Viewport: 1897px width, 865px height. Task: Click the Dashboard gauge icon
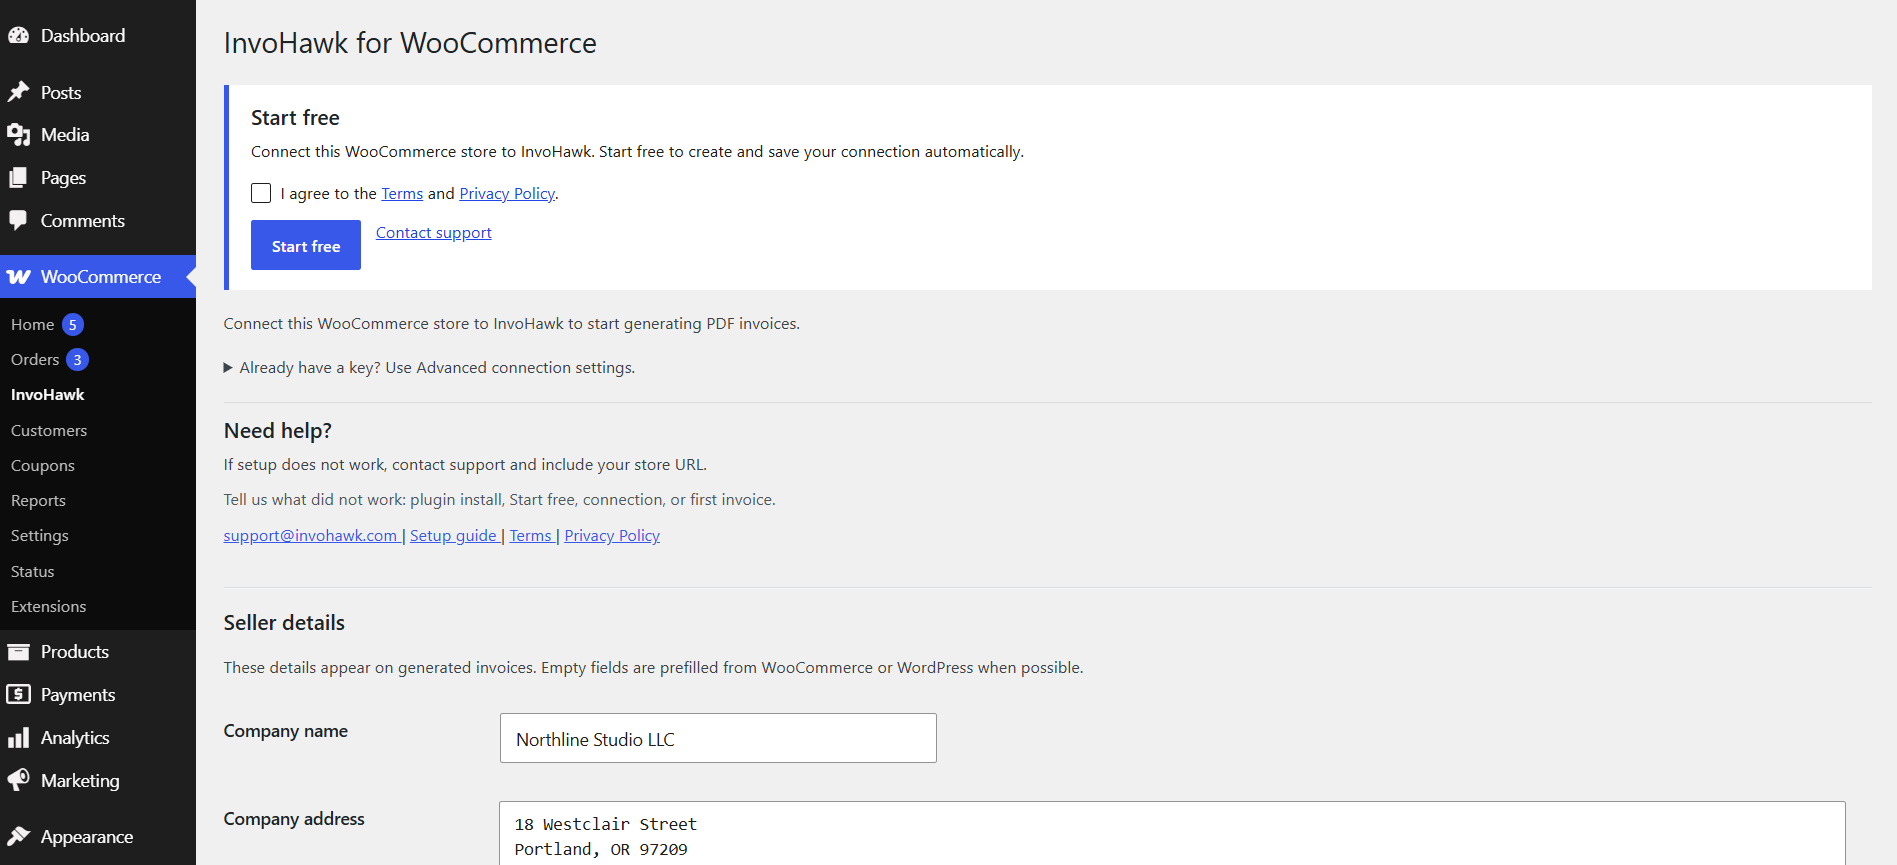point(18,36)
